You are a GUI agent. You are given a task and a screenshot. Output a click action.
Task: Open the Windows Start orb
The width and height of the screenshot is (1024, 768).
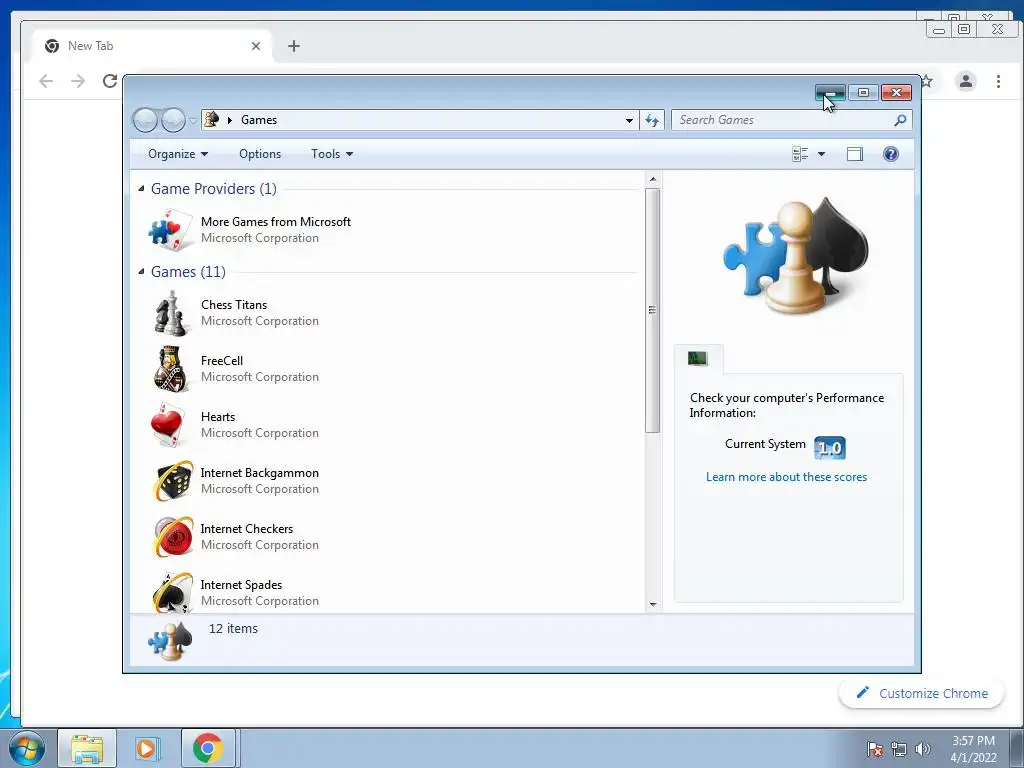coord(27,748)
